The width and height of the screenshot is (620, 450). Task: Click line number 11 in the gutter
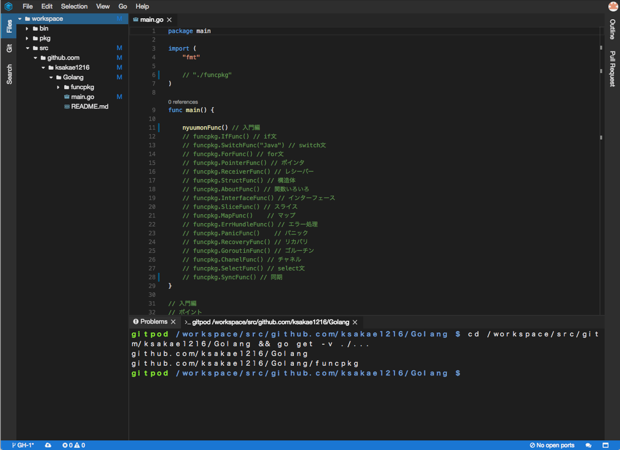(x=152, y=128)
